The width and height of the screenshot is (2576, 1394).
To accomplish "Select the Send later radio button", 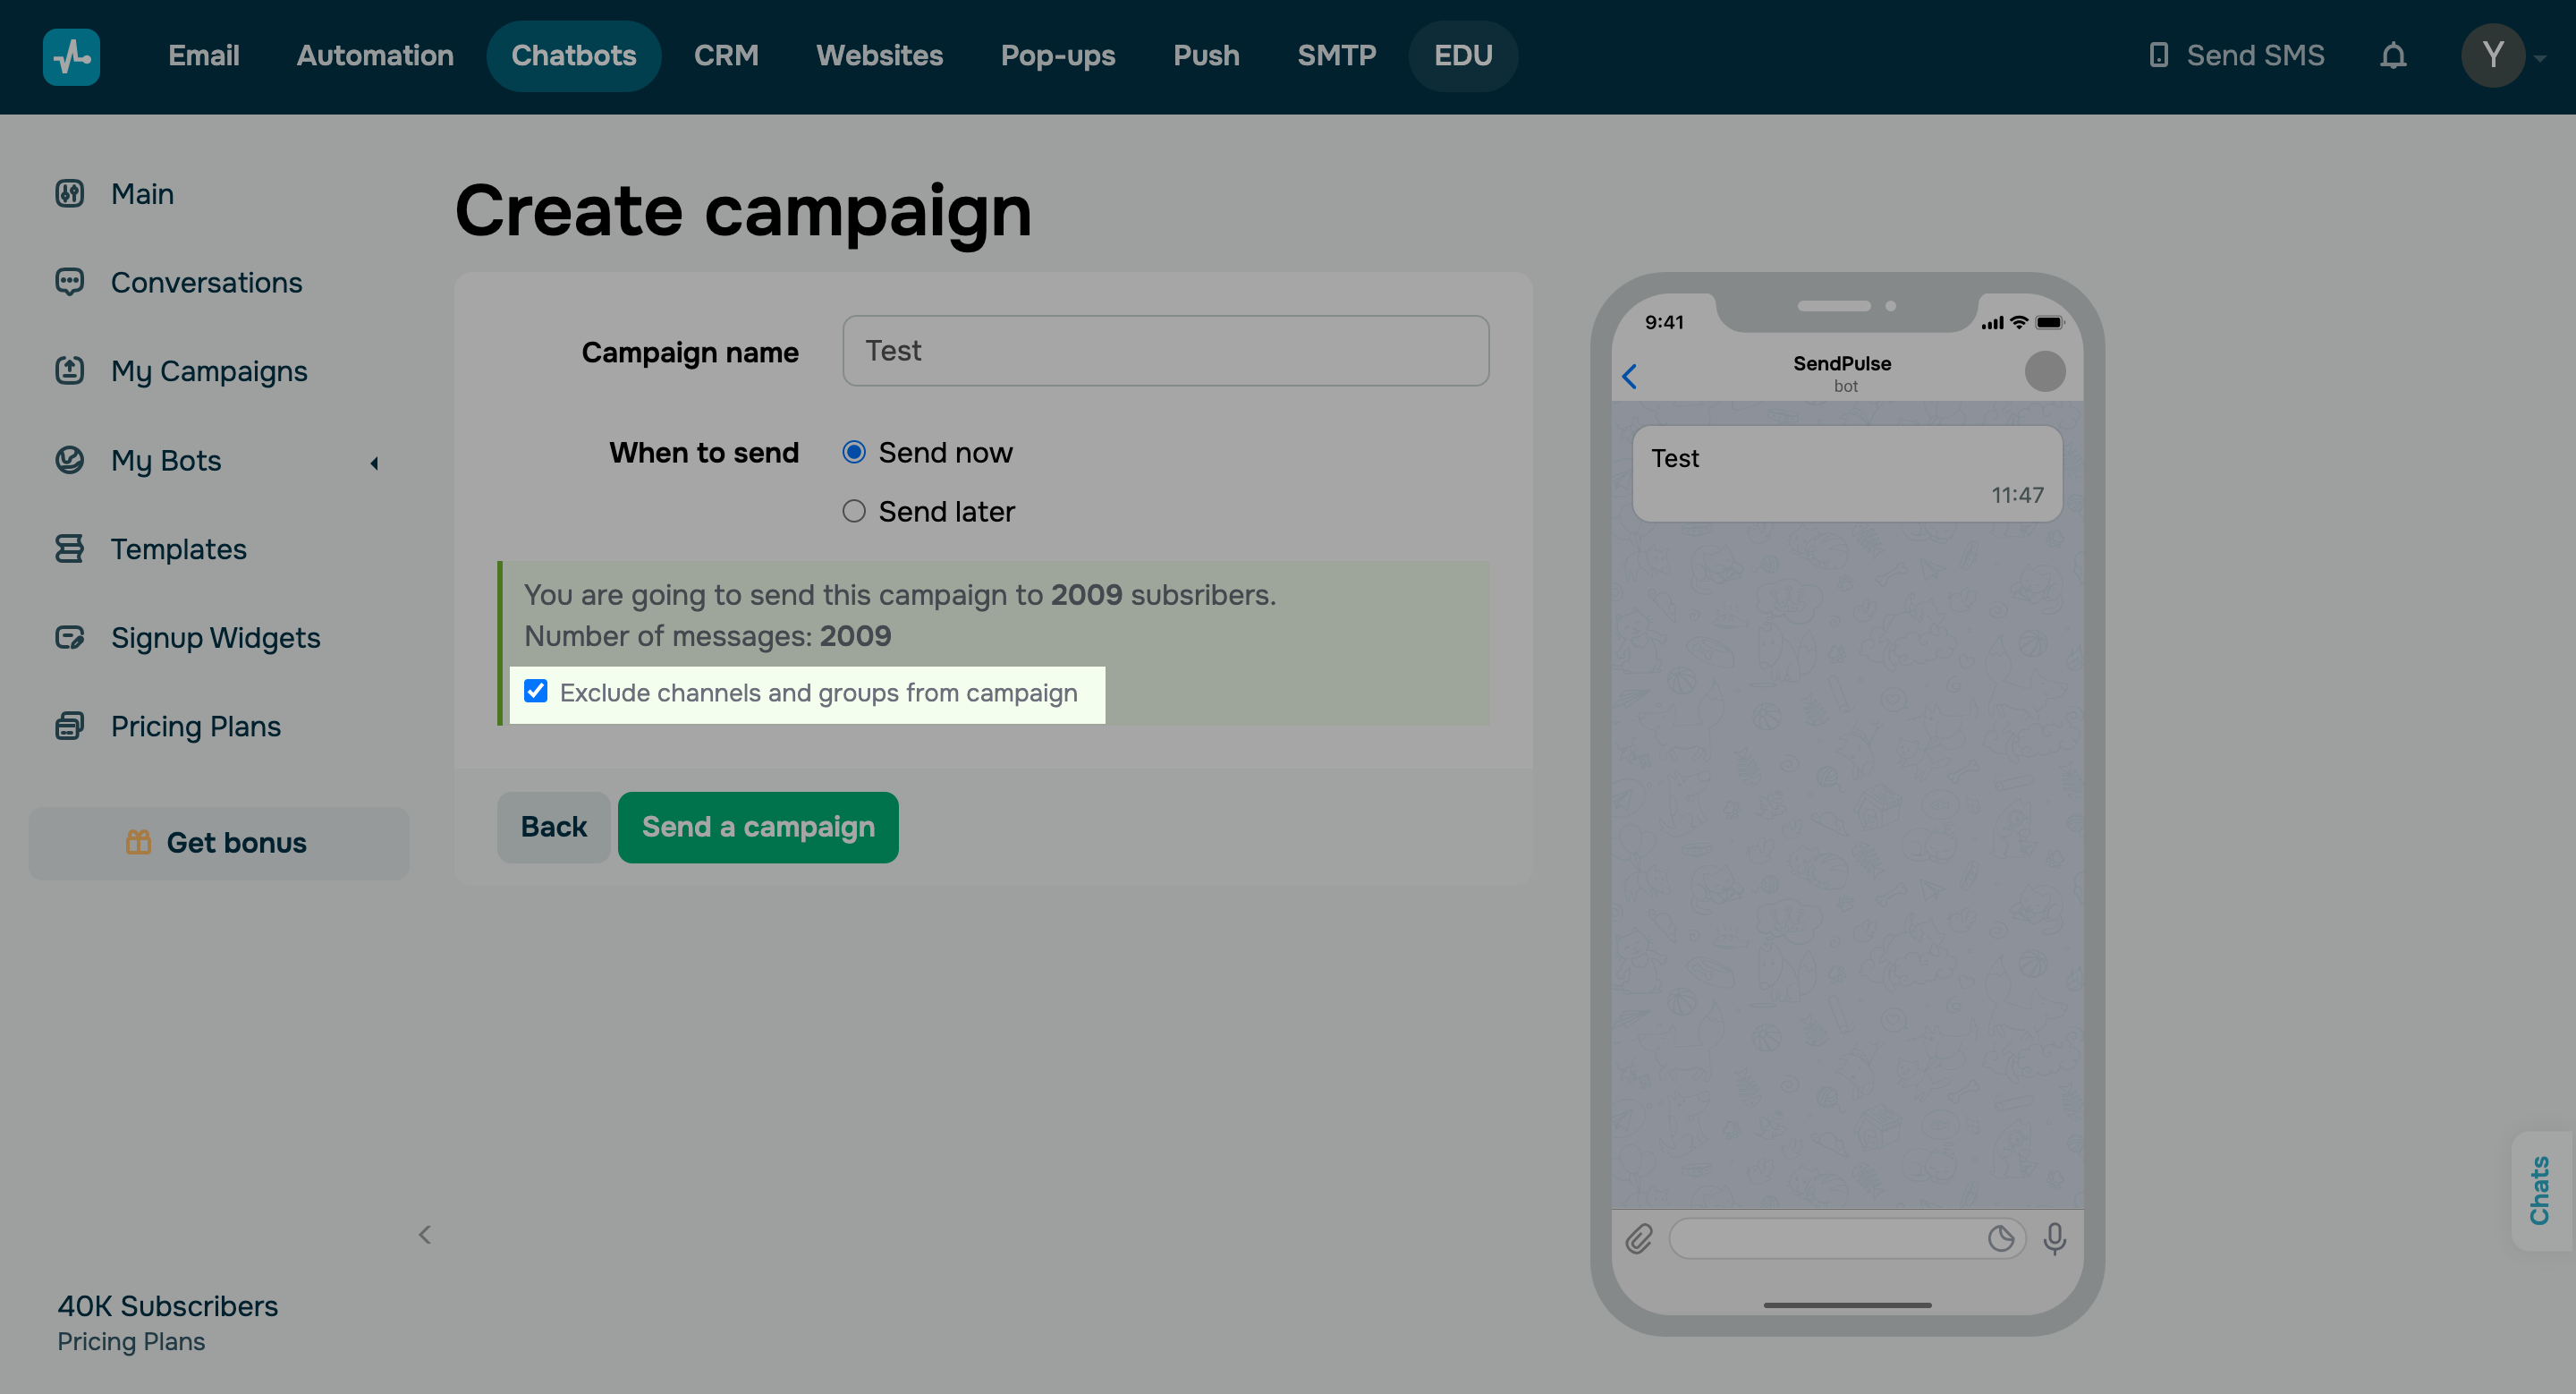I will (854, 511).
